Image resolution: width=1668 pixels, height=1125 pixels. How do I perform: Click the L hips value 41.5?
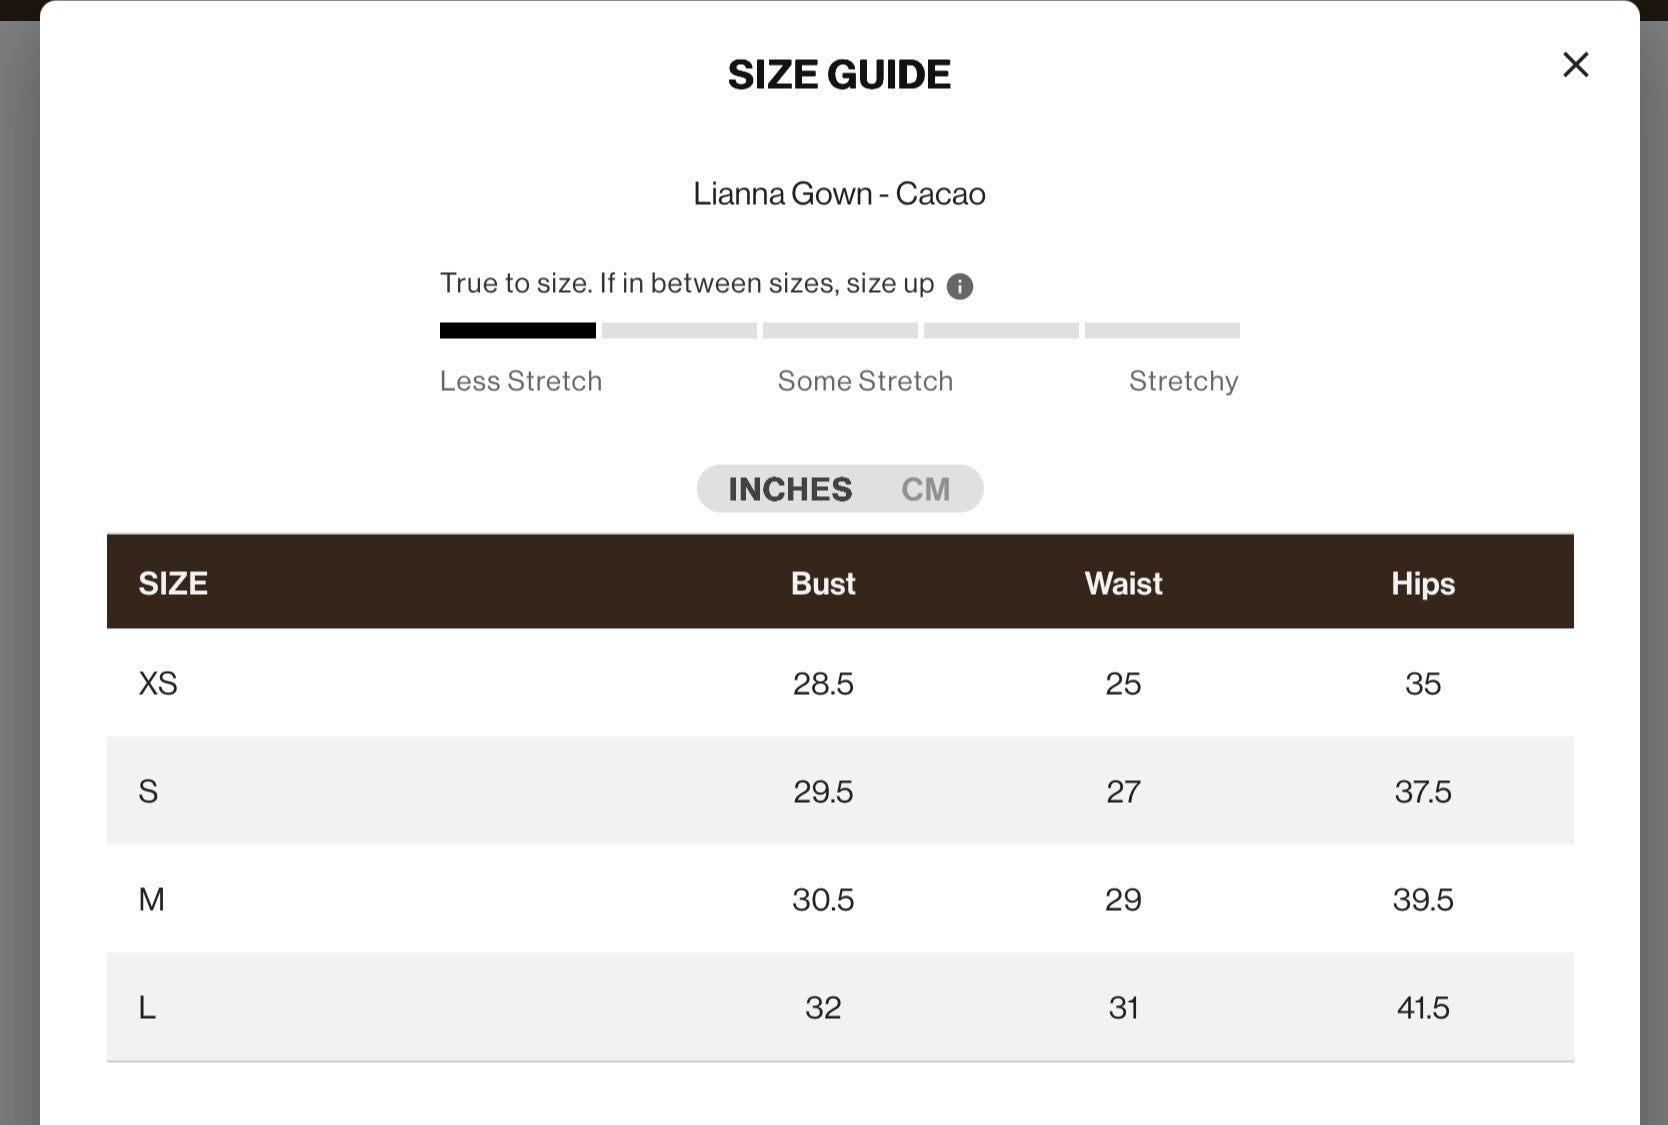[x=1423, y=1008]
